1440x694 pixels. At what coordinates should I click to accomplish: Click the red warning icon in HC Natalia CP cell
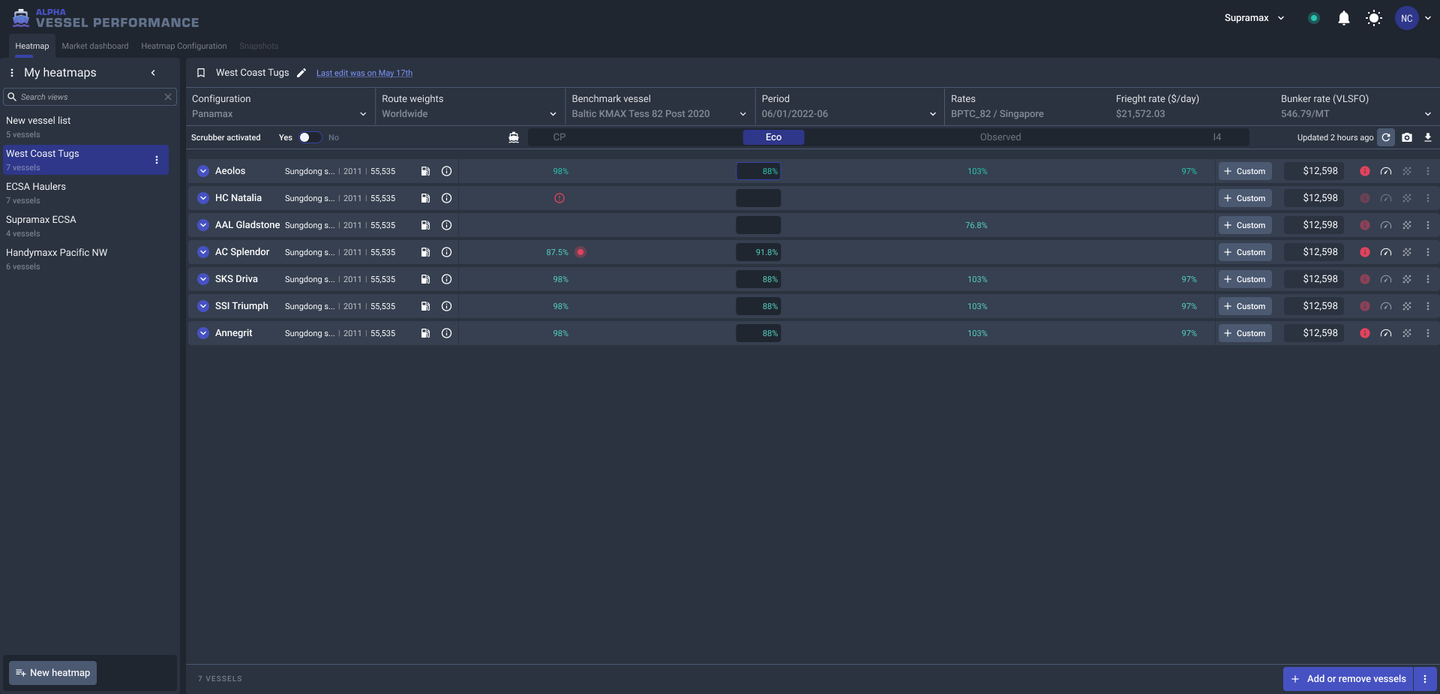[559, 198]
